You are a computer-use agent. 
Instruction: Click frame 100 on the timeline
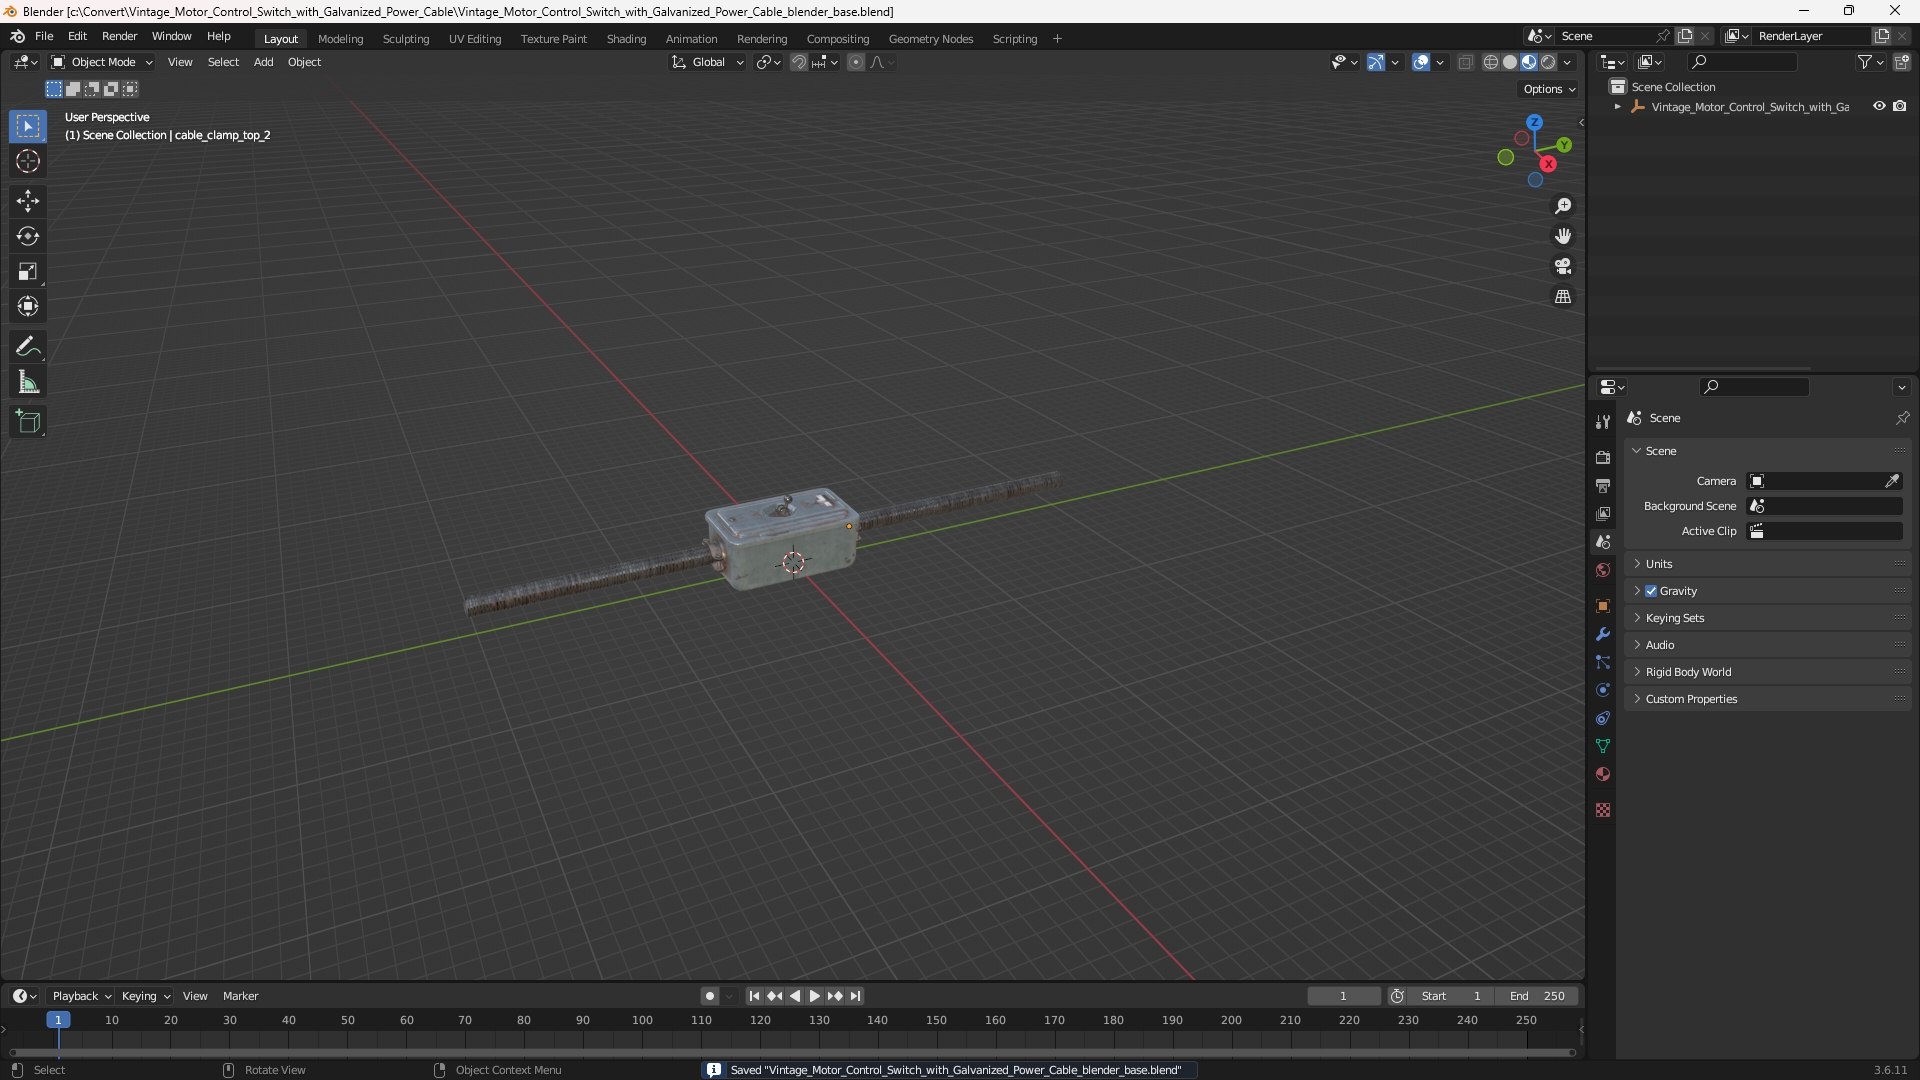click(642, 1020)
